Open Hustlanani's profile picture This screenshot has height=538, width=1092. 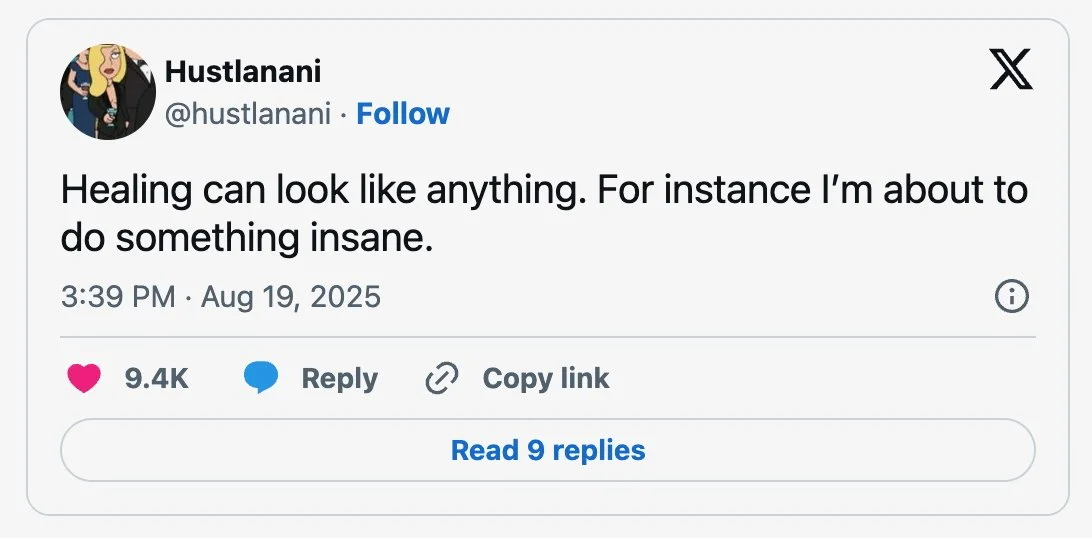click(x=108, y=92)
